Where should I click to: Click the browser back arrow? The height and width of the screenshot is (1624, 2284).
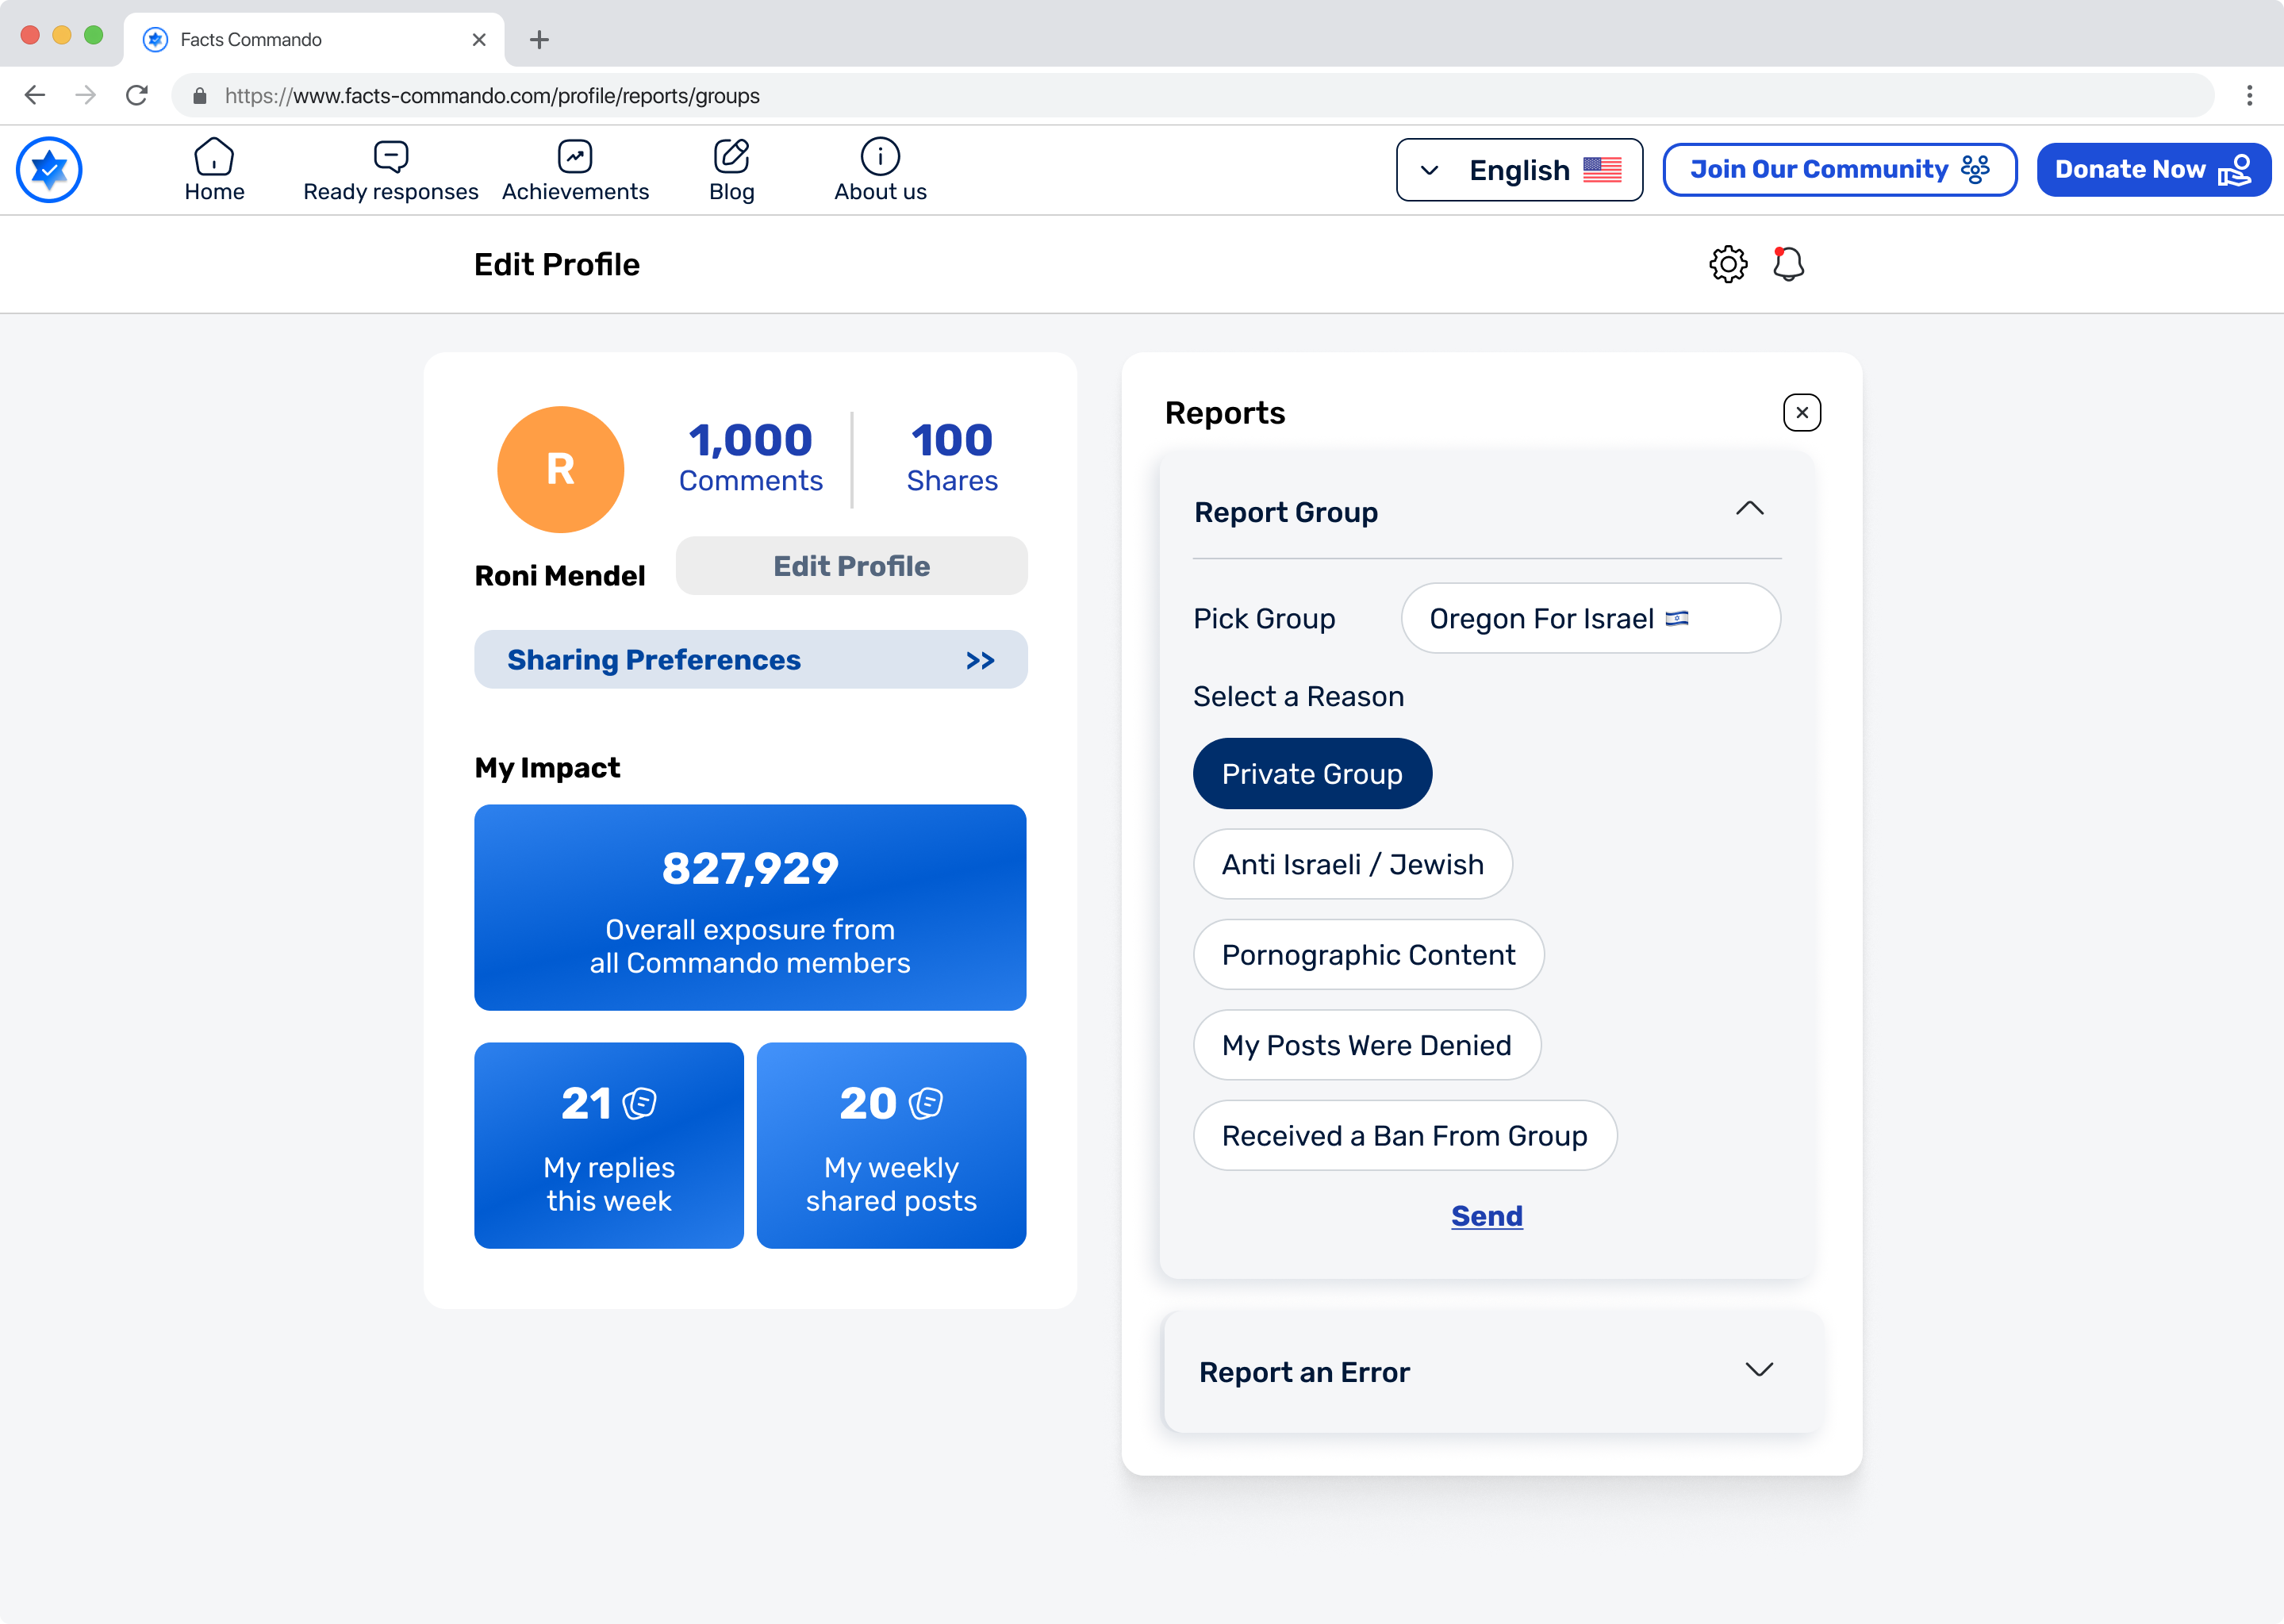tap(35, 95)
